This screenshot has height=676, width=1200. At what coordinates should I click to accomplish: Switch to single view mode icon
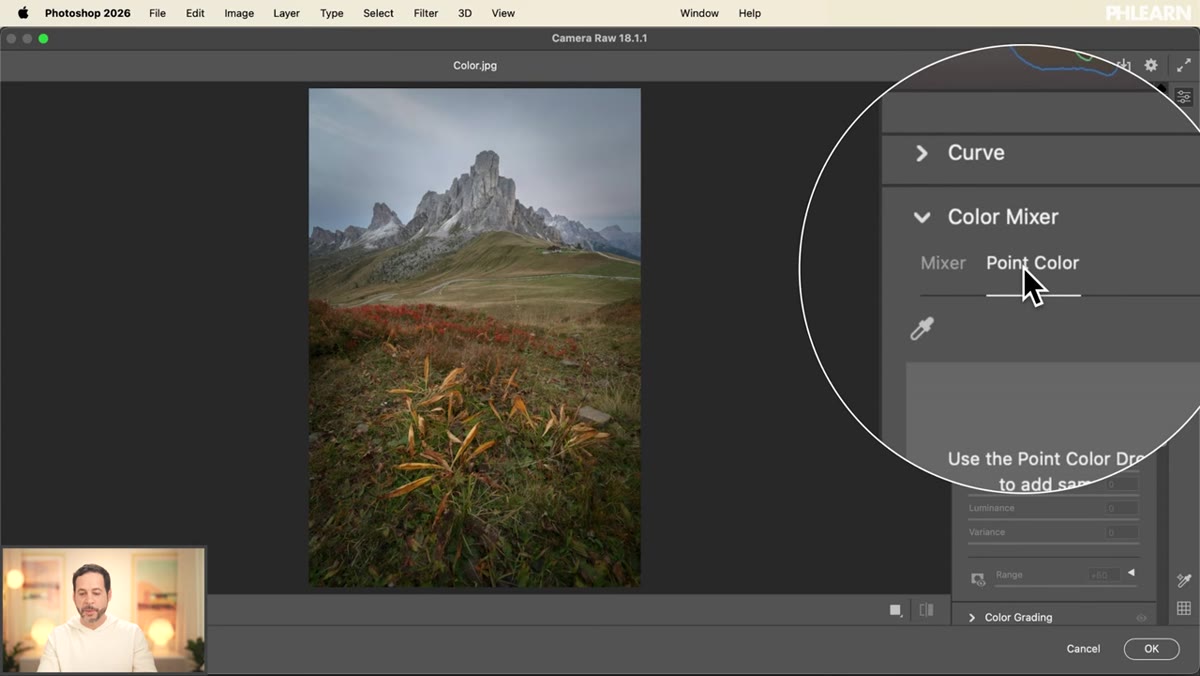pyautogui.click(x=896, y=610)
